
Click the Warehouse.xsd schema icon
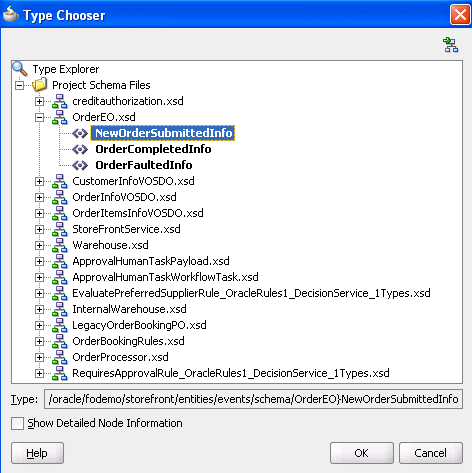pos(60,245)
